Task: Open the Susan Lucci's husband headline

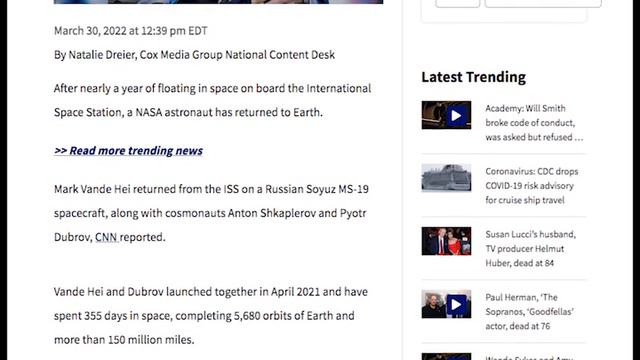Action: [x=531, y=249]
